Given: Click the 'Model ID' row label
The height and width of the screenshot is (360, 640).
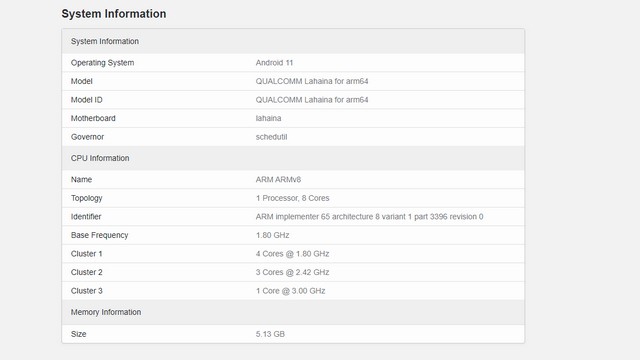Looking at the screenshot, I should (87, 100).
